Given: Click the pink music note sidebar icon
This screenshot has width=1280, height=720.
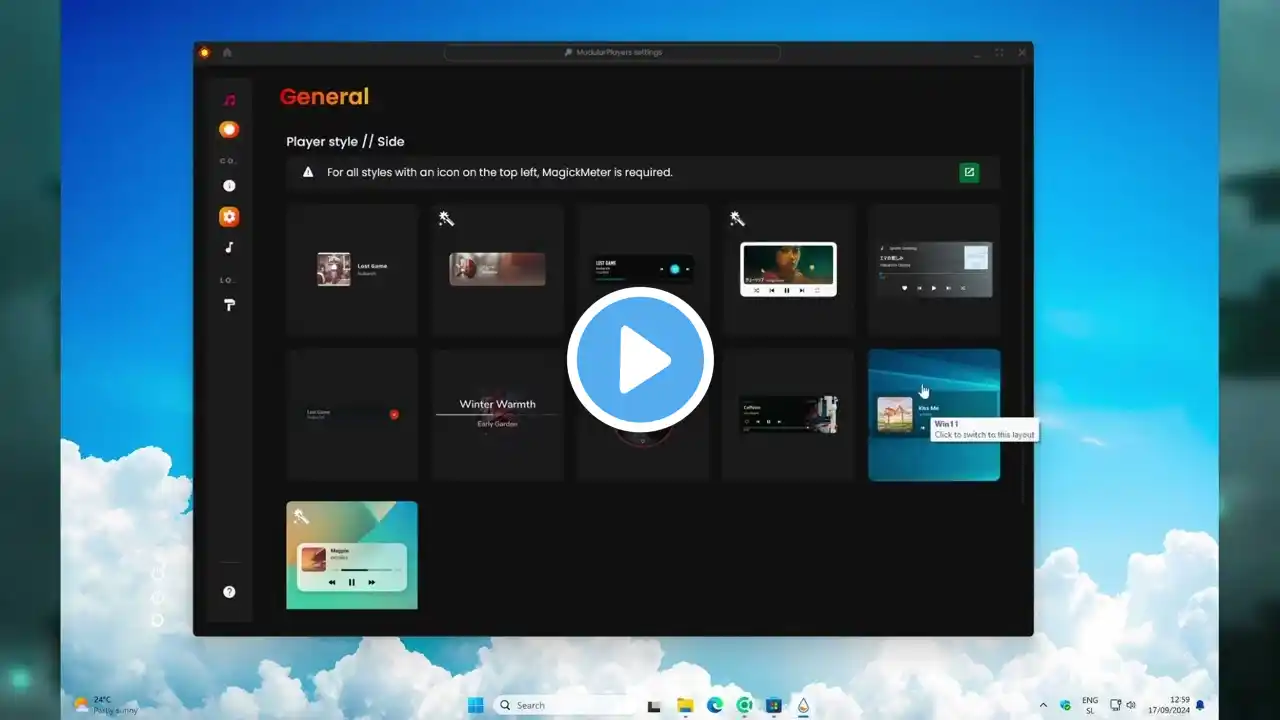Looking at the screenshot, I should pyautogui.click(x=229, y=100).
